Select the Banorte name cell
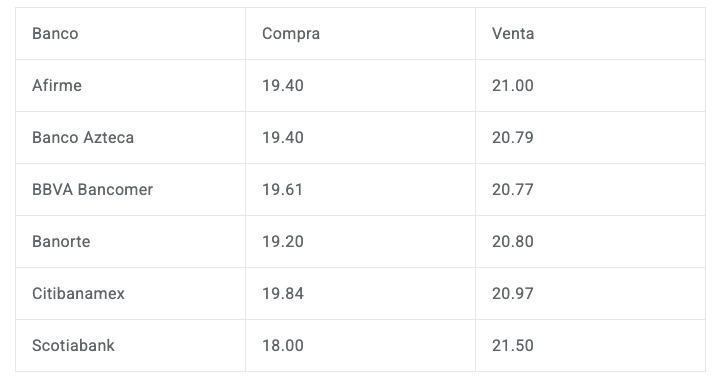 (x=131, y=241)
